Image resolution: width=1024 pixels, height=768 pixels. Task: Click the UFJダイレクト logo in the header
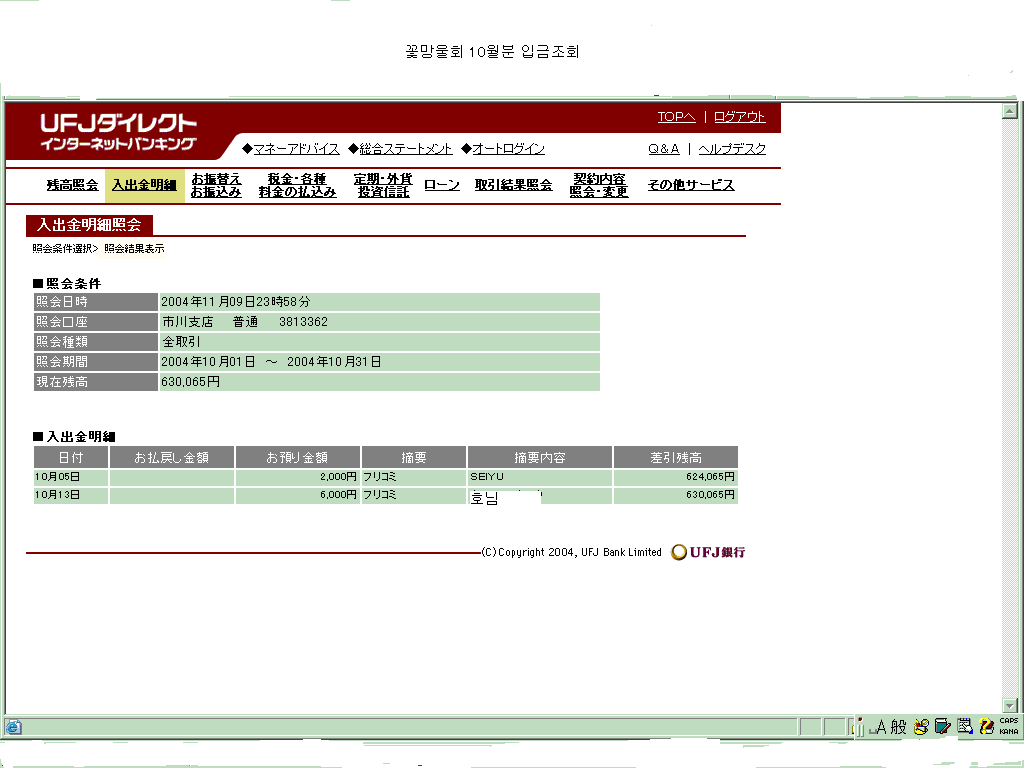(x=118, y=132)
